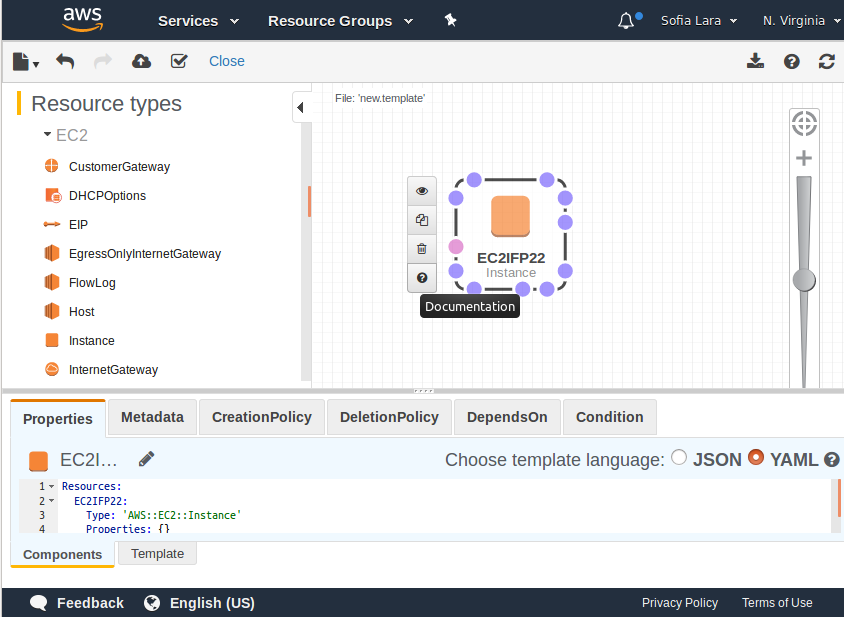844x617 pixels.
Task: Click the duplicate icon beside EC2IFP22
Action: [422, 220]
